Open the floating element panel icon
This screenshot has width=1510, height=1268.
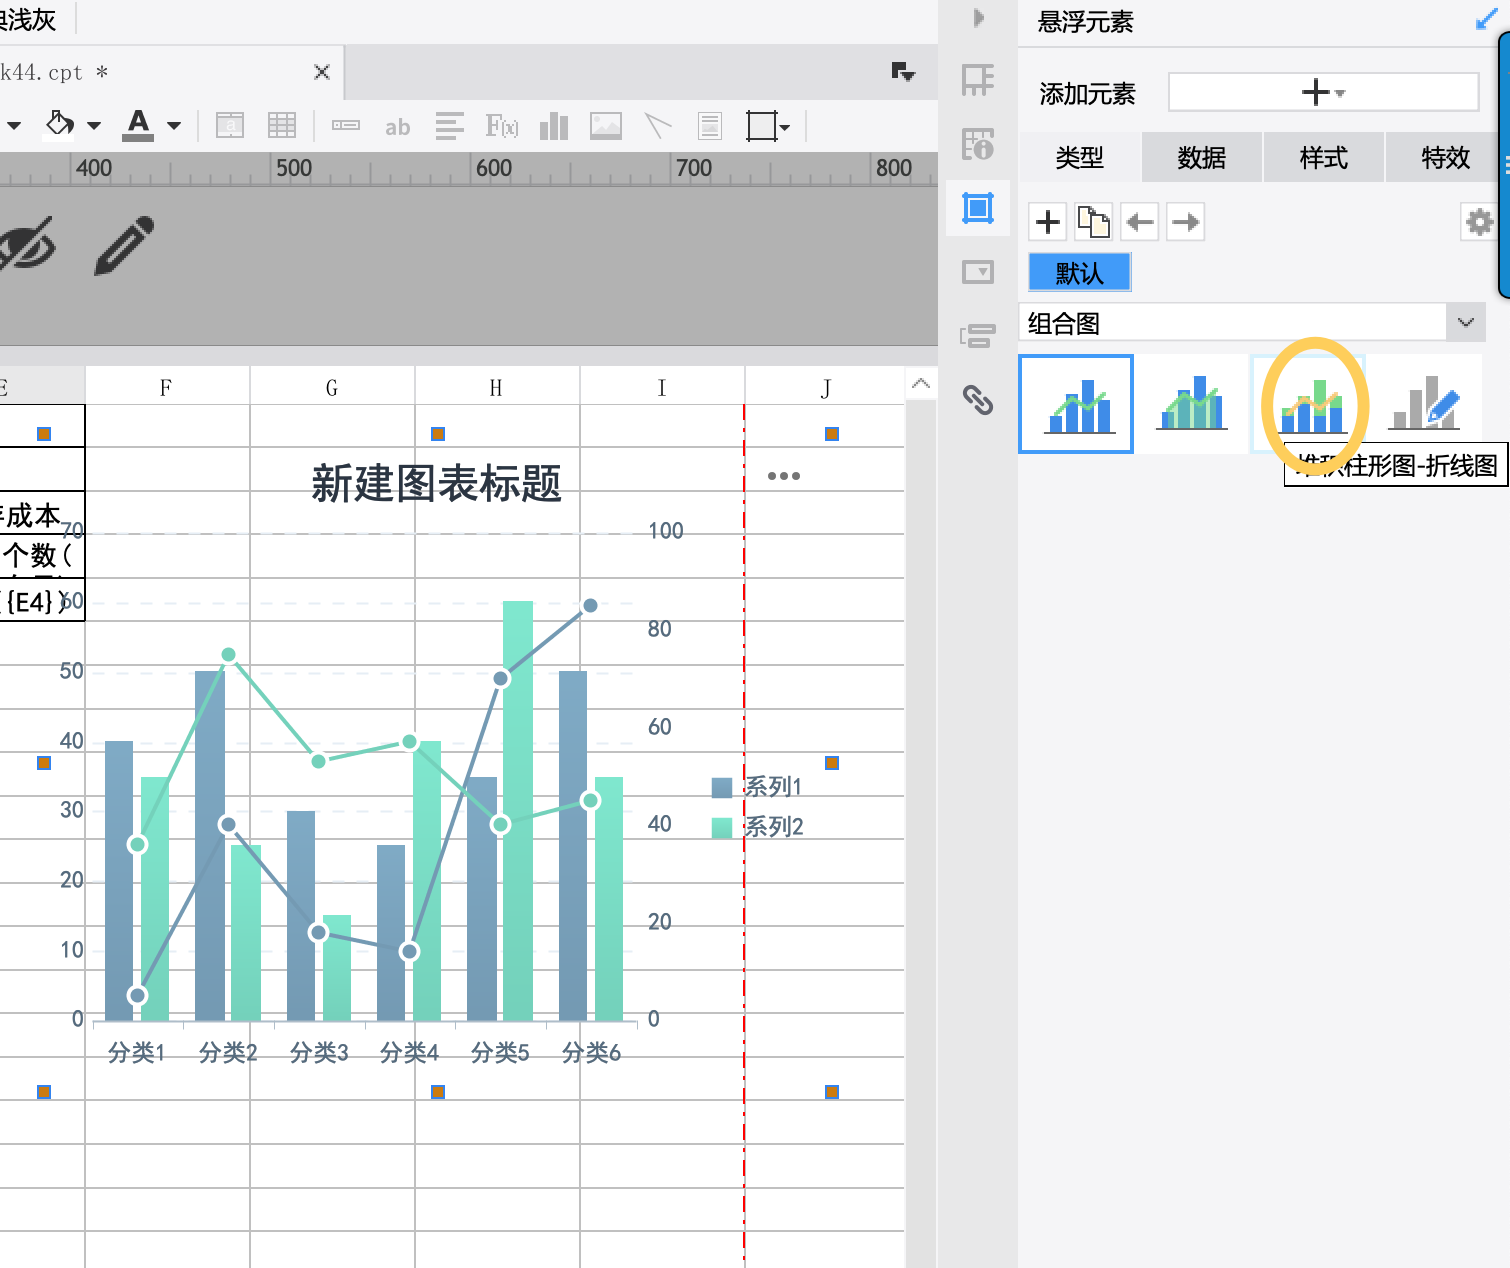click(977, 208)
